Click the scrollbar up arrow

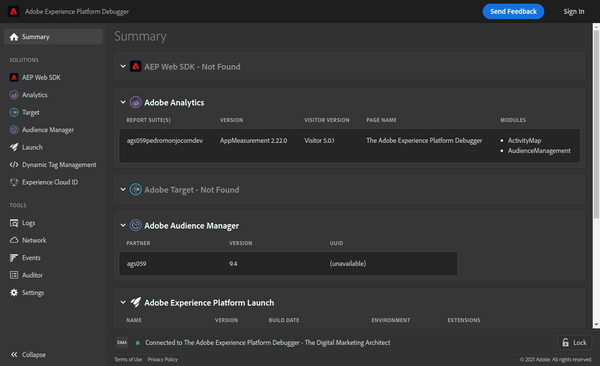pos(596,26)
